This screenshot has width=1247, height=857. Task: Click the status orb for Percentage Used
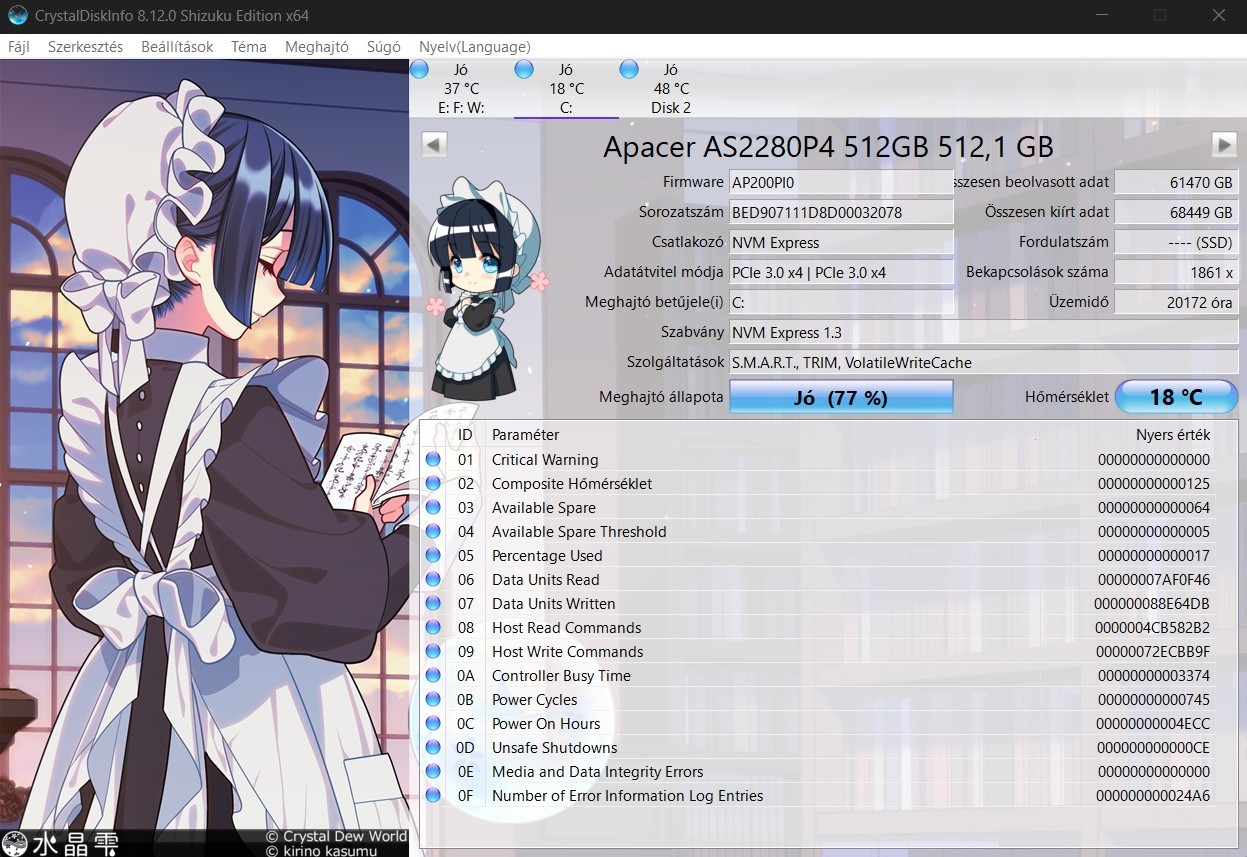click(433, 556)
